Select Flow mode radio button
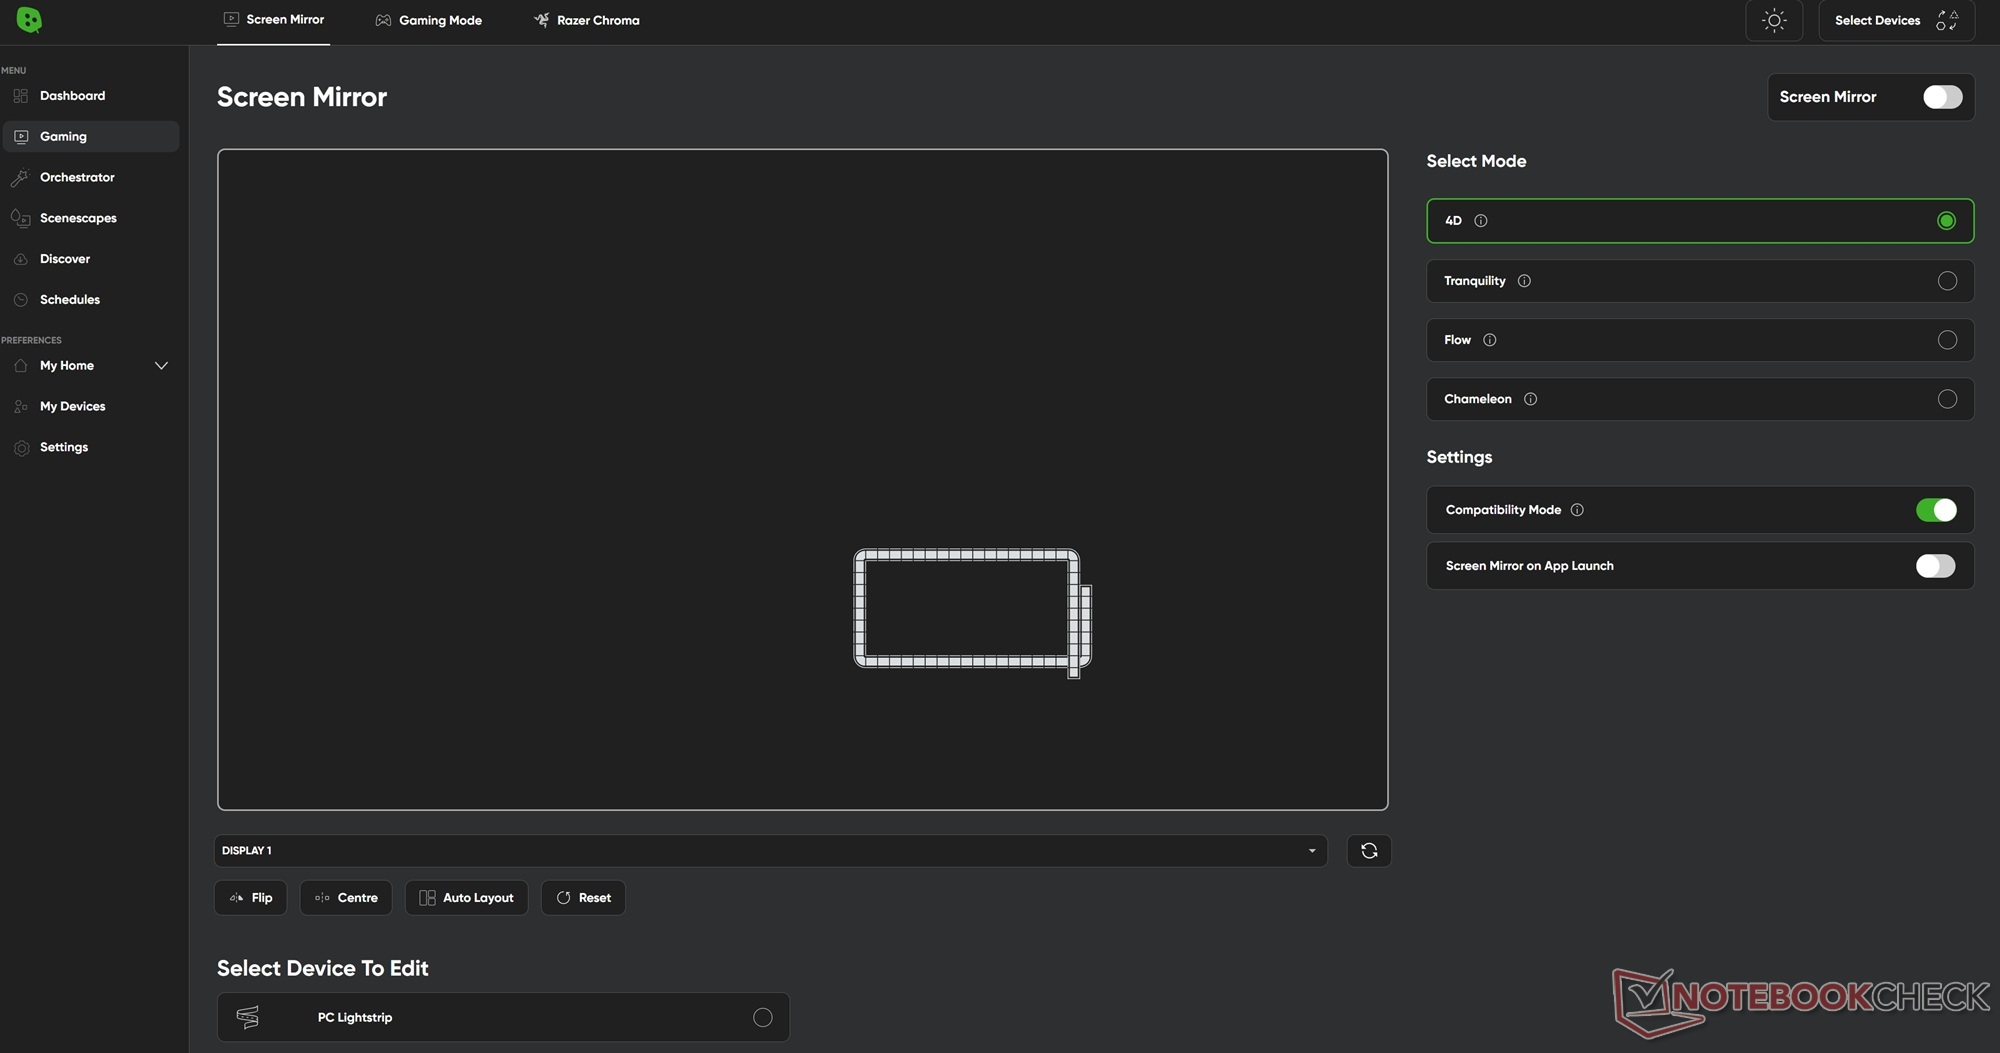Viewport: 2000px width, 1053px height. click(1947, 340)
